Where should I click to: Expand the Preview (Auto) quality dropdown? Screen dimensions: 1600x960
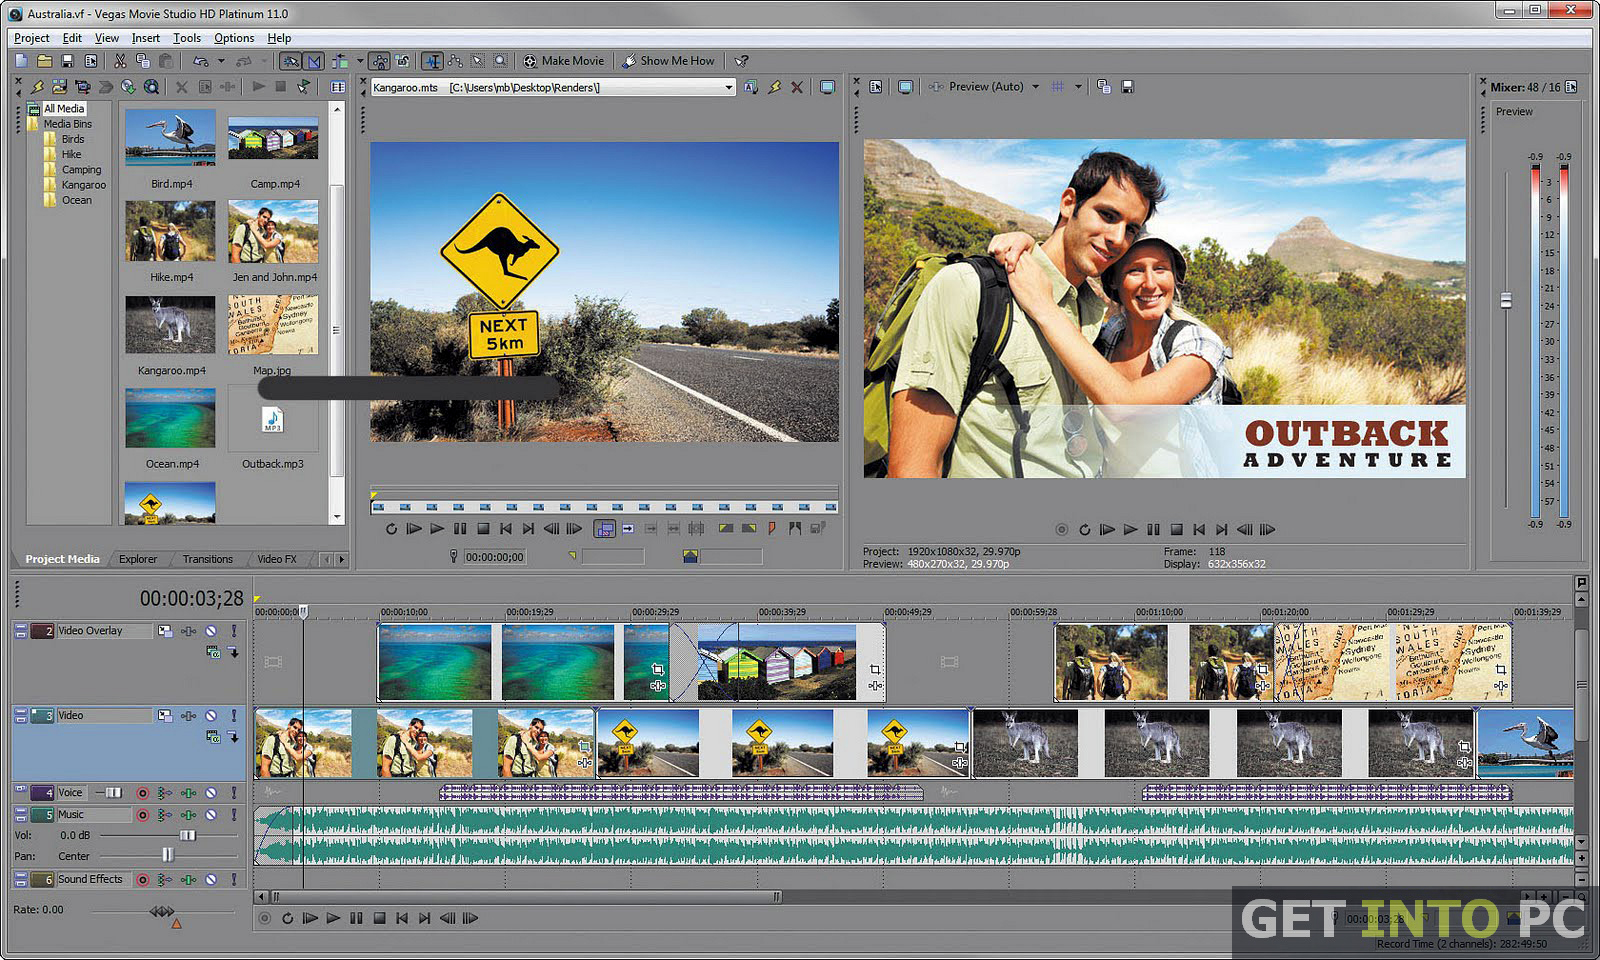(x=1035, y=87)
